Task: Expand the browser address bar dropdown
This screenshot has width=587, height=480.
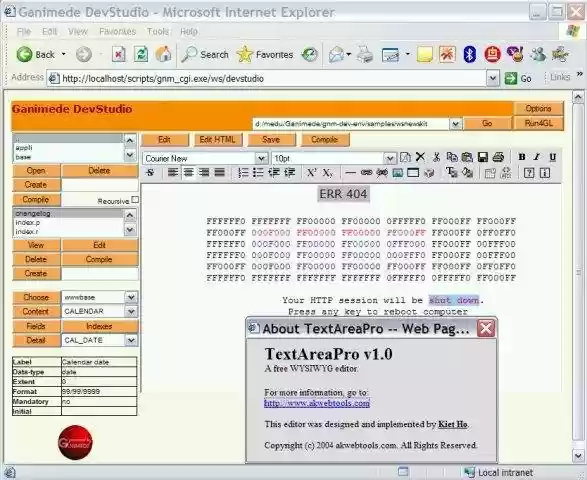Action: point(493,78)
